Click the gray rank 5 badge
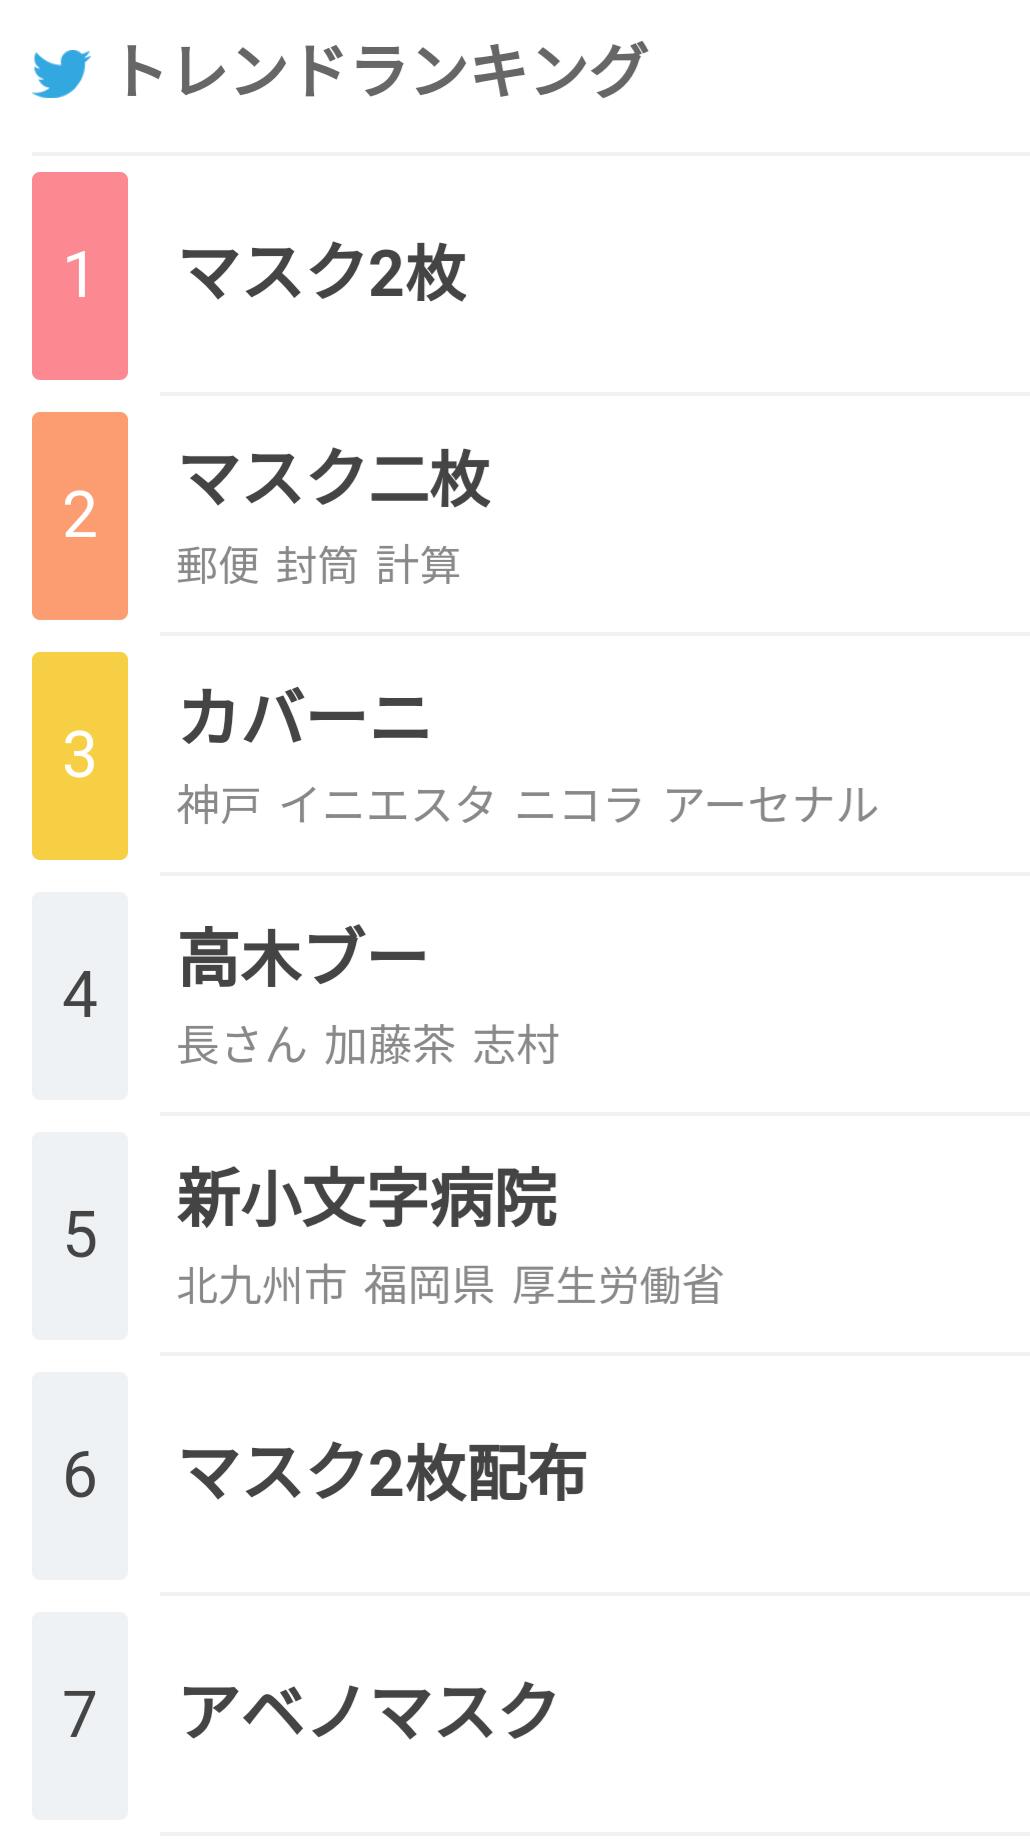The width and height of the screenshot is (1030, 1839). click(80, 1236)
